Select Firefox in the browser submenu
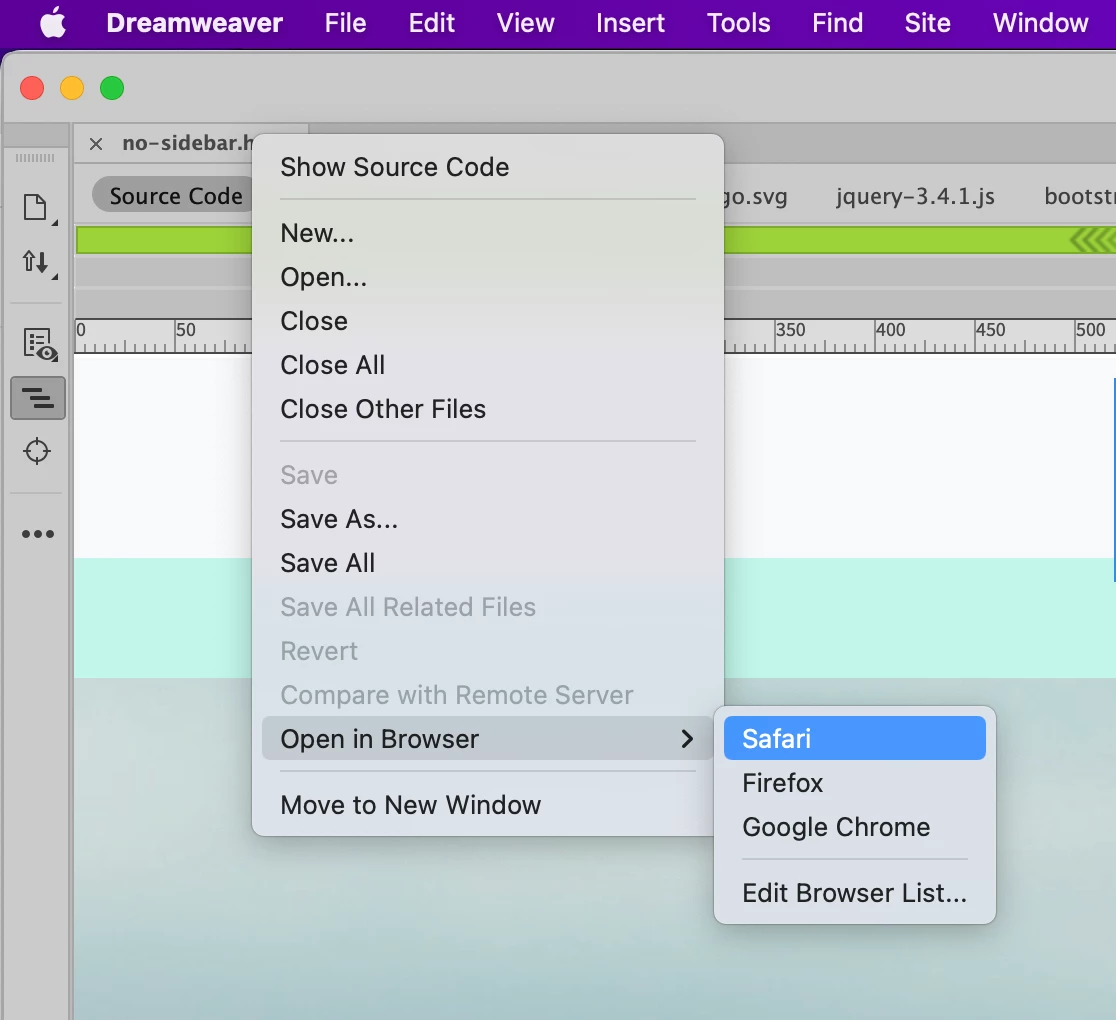The image size is (1116, 1020). pyautogui.click(x=854, y=783)
